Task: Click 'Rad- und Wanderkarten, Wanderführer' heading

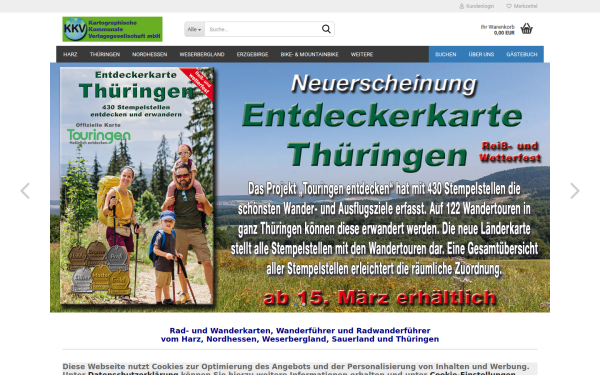Action: click(300, 331)
